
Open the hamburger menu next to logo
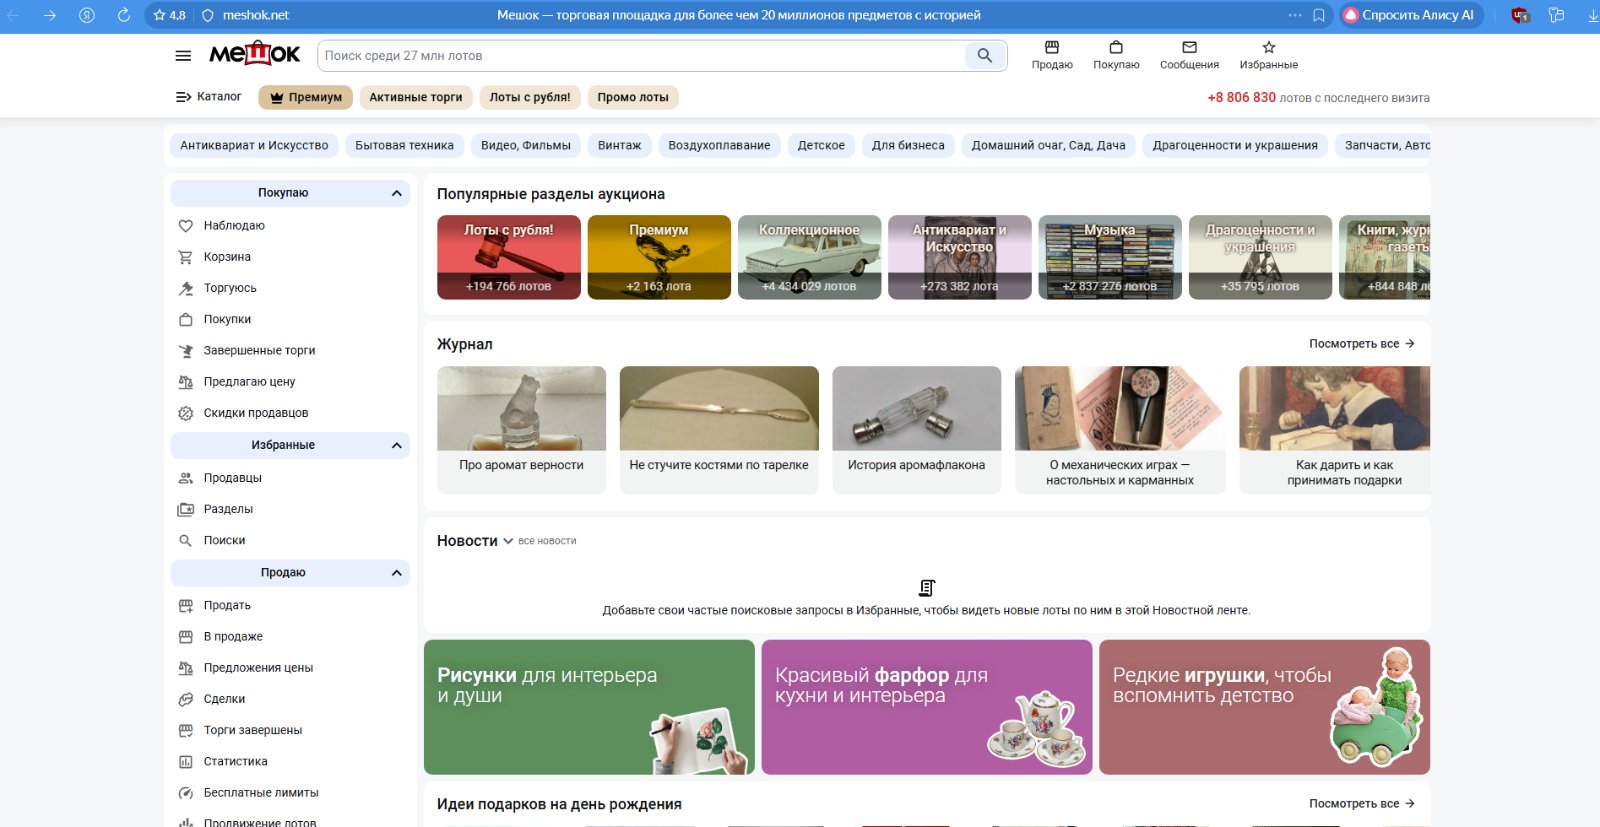pyautogui.click(x=183, y=56)
